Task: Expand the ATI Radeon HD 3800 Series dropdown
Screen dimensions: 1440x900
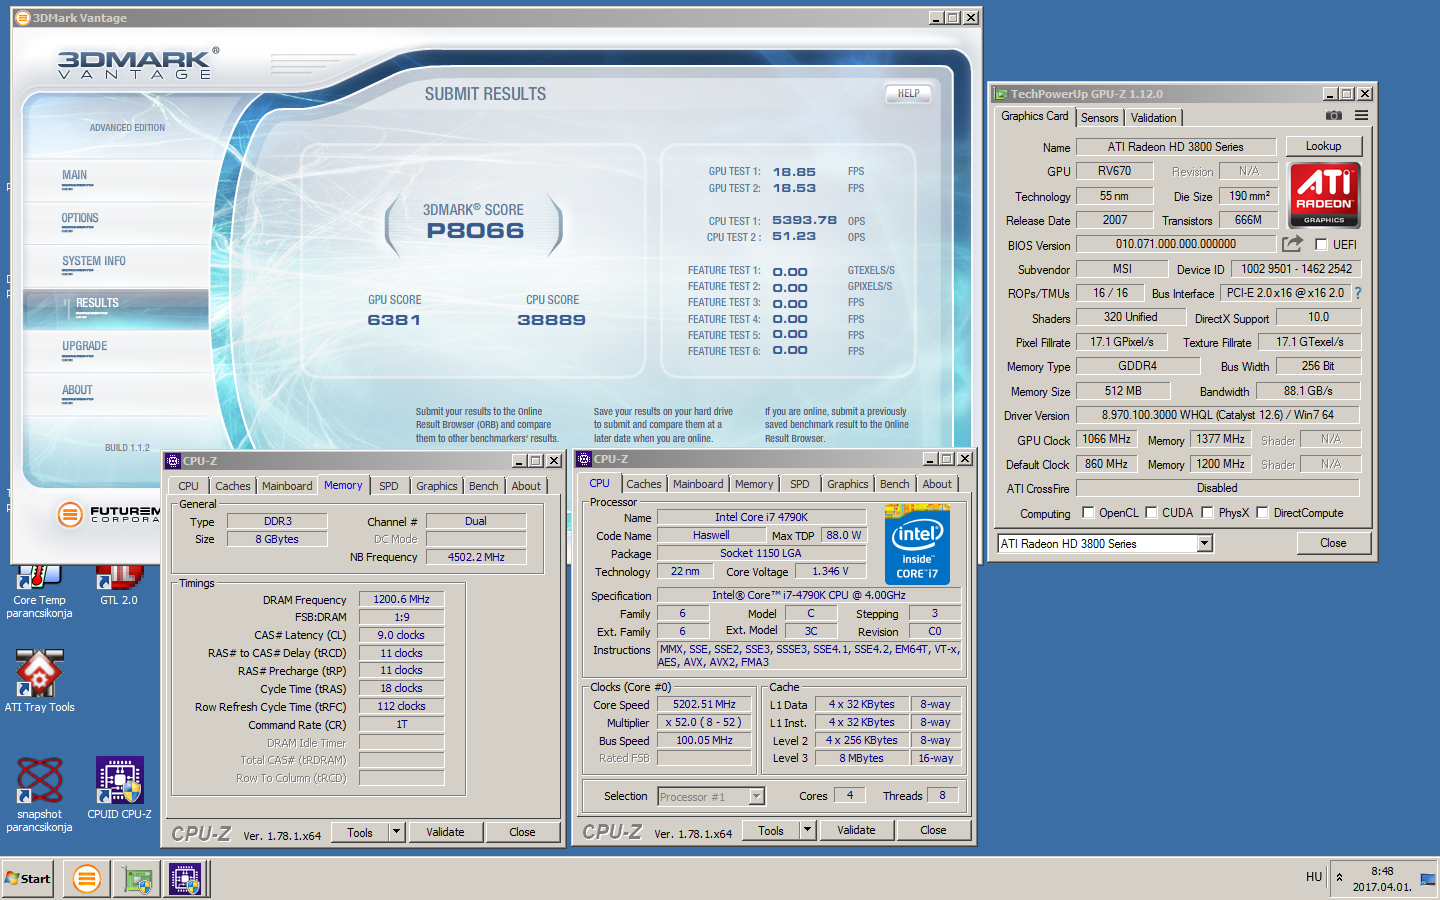Action: 1204,543
